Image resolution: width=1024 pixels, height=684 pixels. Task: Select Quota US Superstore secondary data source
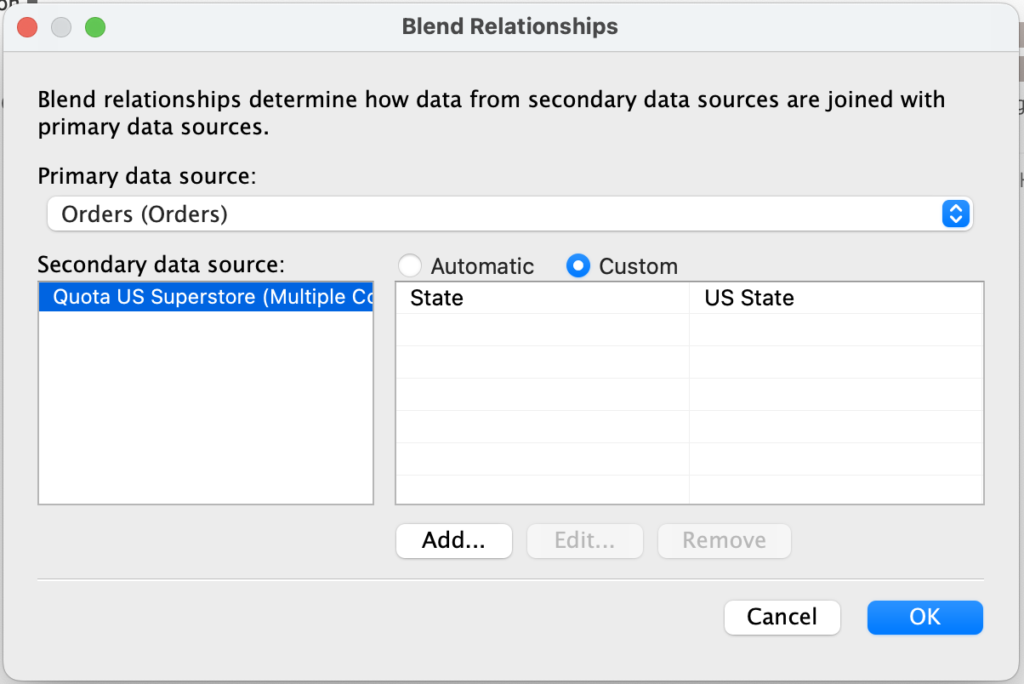[x=206, y=298]
